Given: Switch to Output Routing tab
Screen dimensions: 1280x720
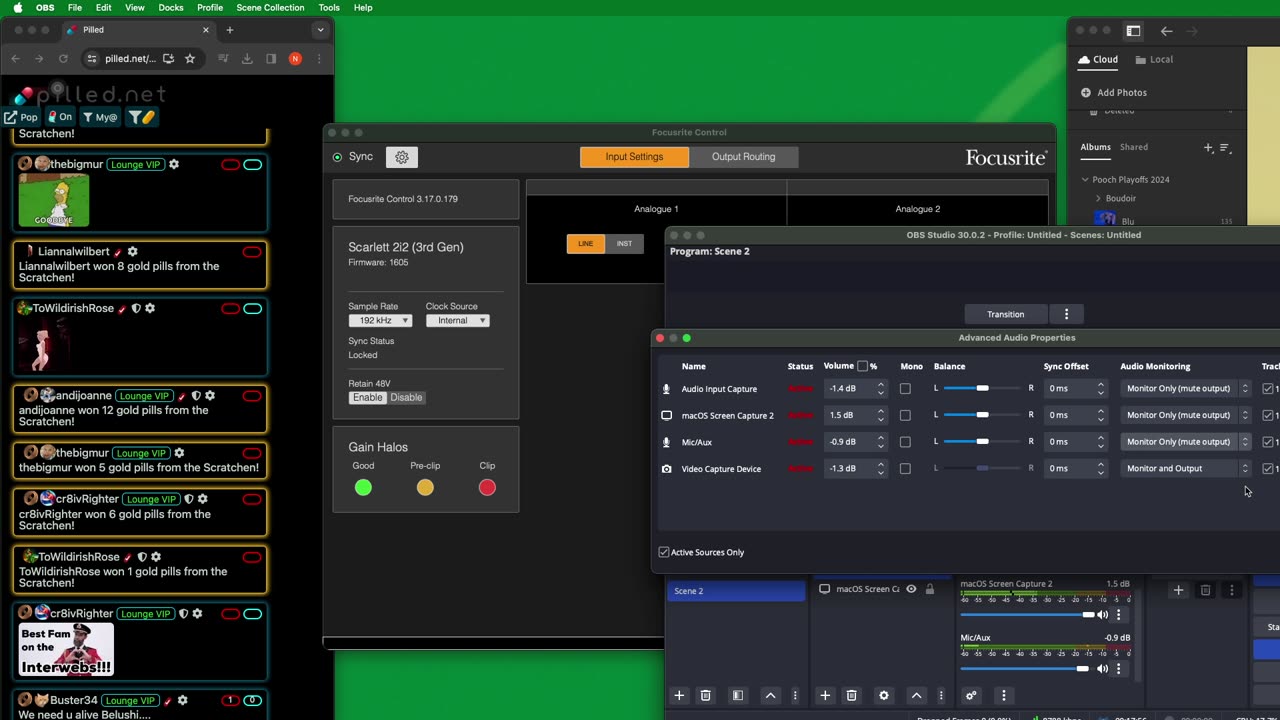Looking at the screenshot, I should pyautogui.click(x=743, y=157).
